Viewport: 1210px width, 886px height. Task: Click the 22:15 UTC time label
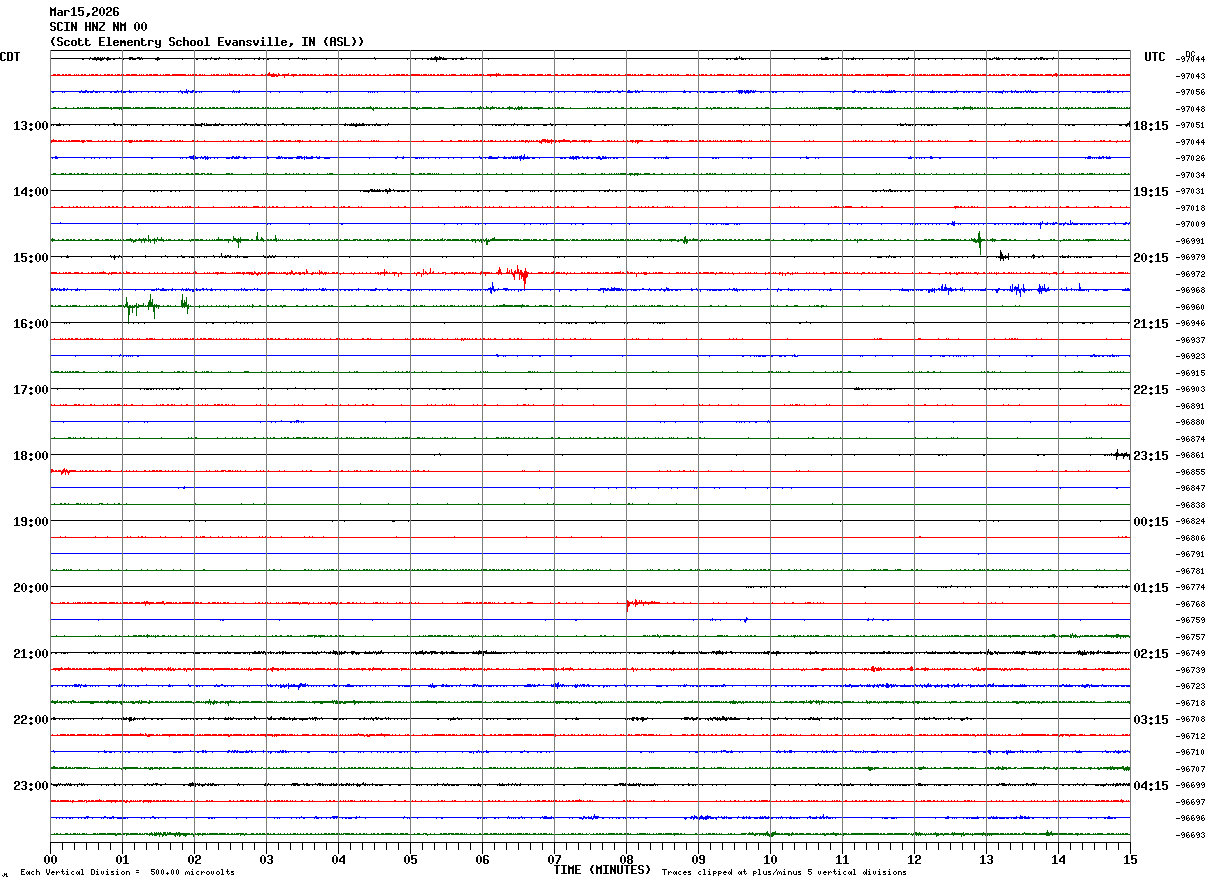[1151, 390]
